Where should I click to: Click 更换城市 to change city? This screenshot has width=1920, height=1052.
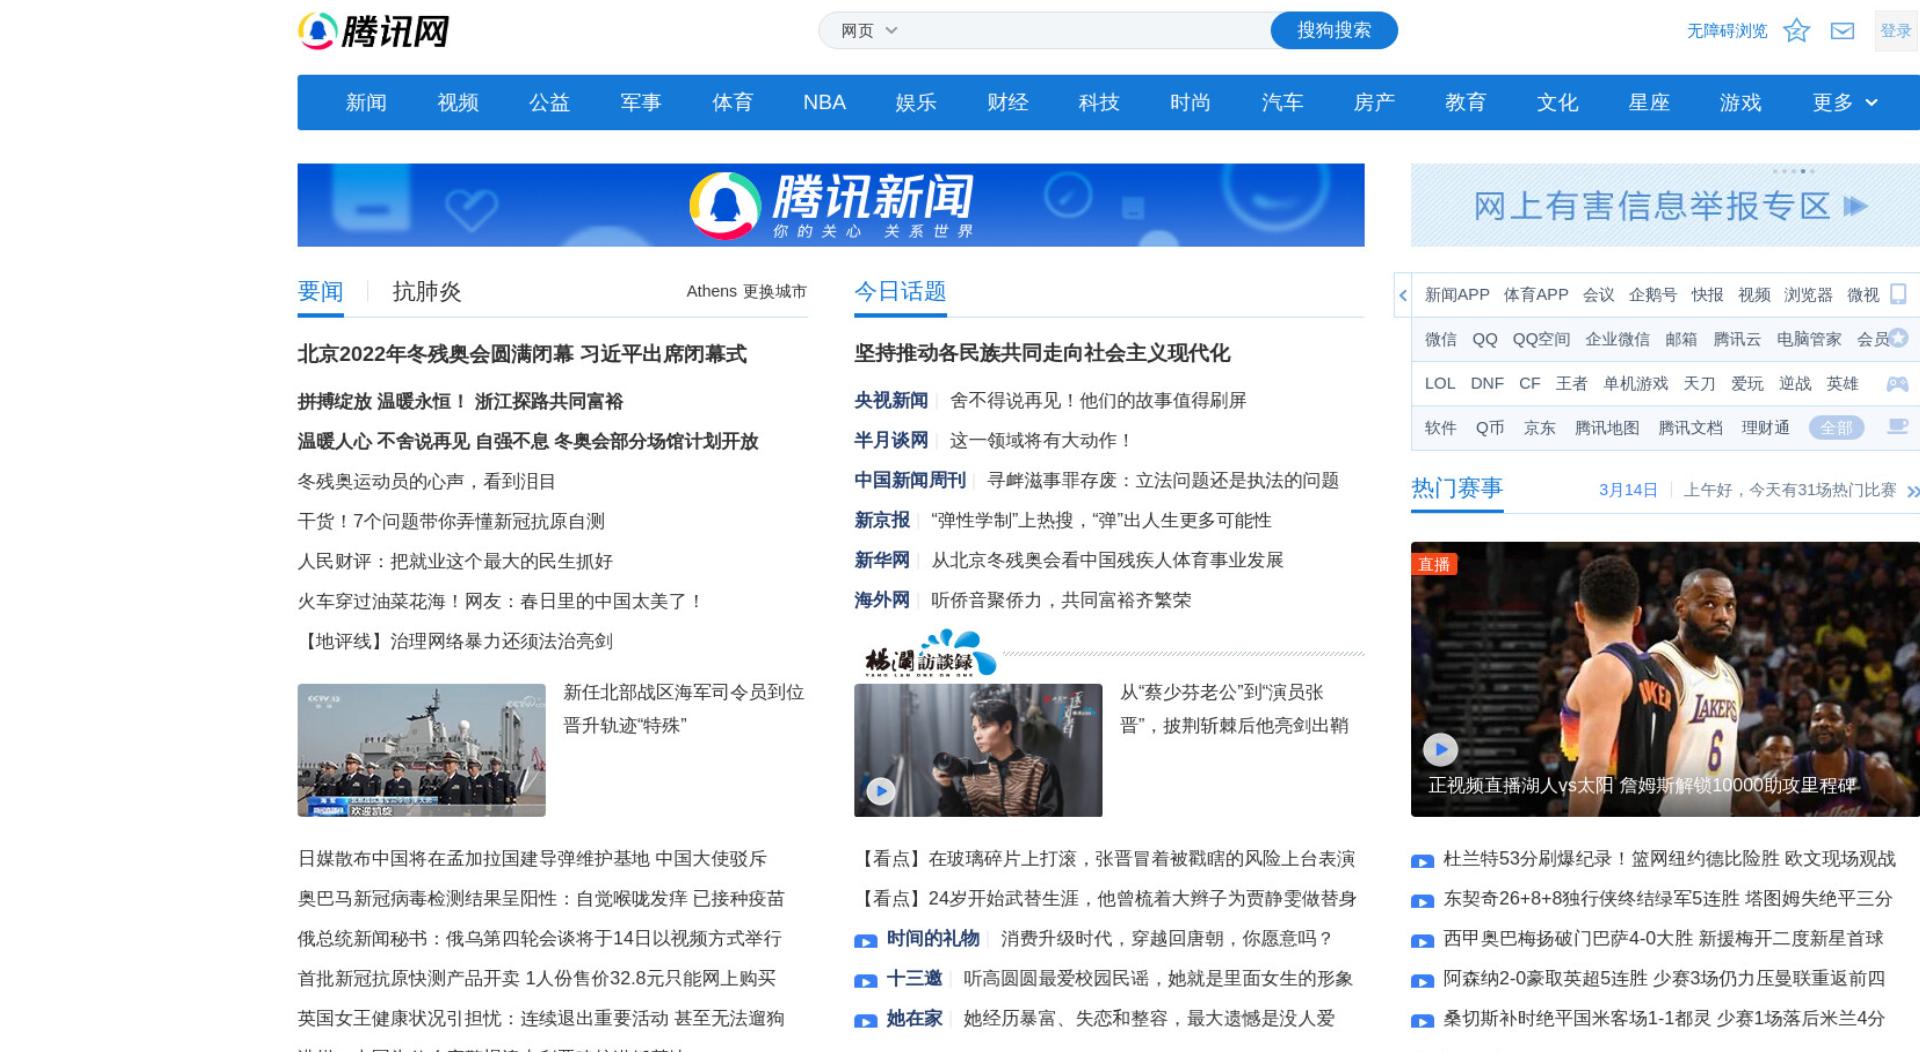774,291
